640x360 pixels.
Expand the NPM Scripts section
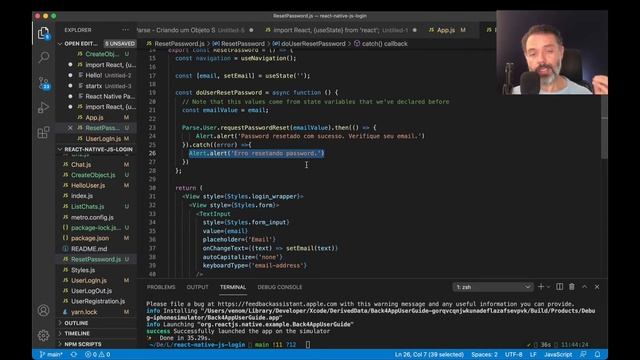pyautogui.click(x=96, y=344)
